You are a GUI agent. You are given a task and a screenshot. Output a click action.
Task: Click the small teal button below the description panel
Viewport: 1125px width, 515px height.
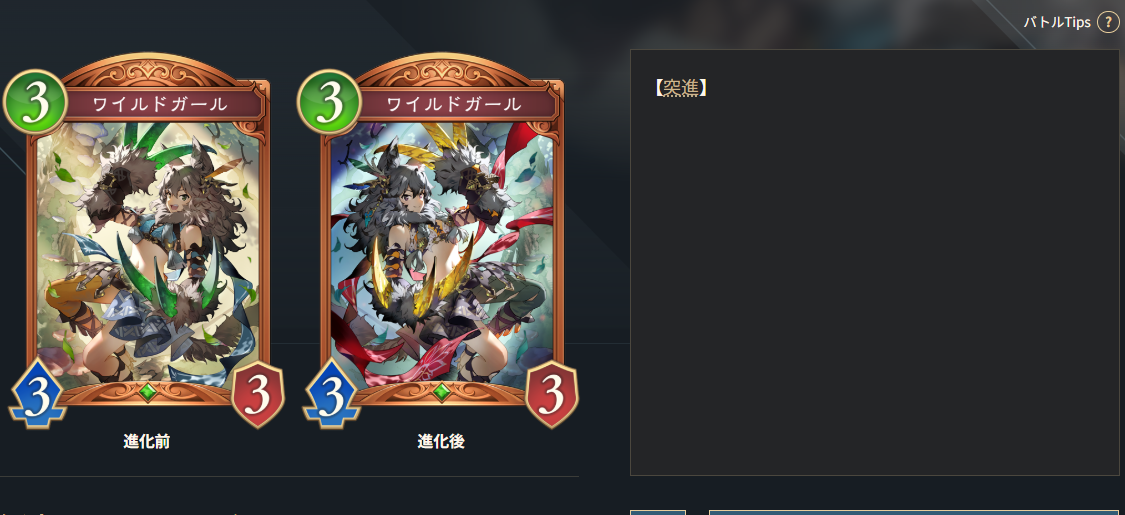[658, 512]
